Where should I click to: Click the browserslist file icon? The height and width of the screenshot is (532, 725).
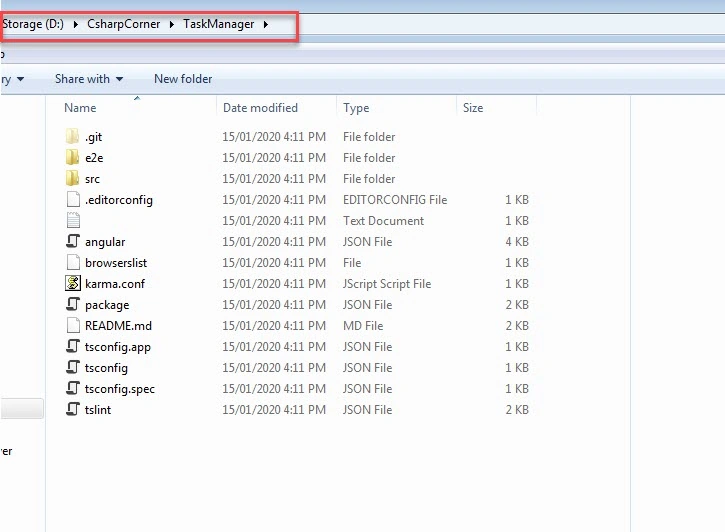(x=73, y=263)
